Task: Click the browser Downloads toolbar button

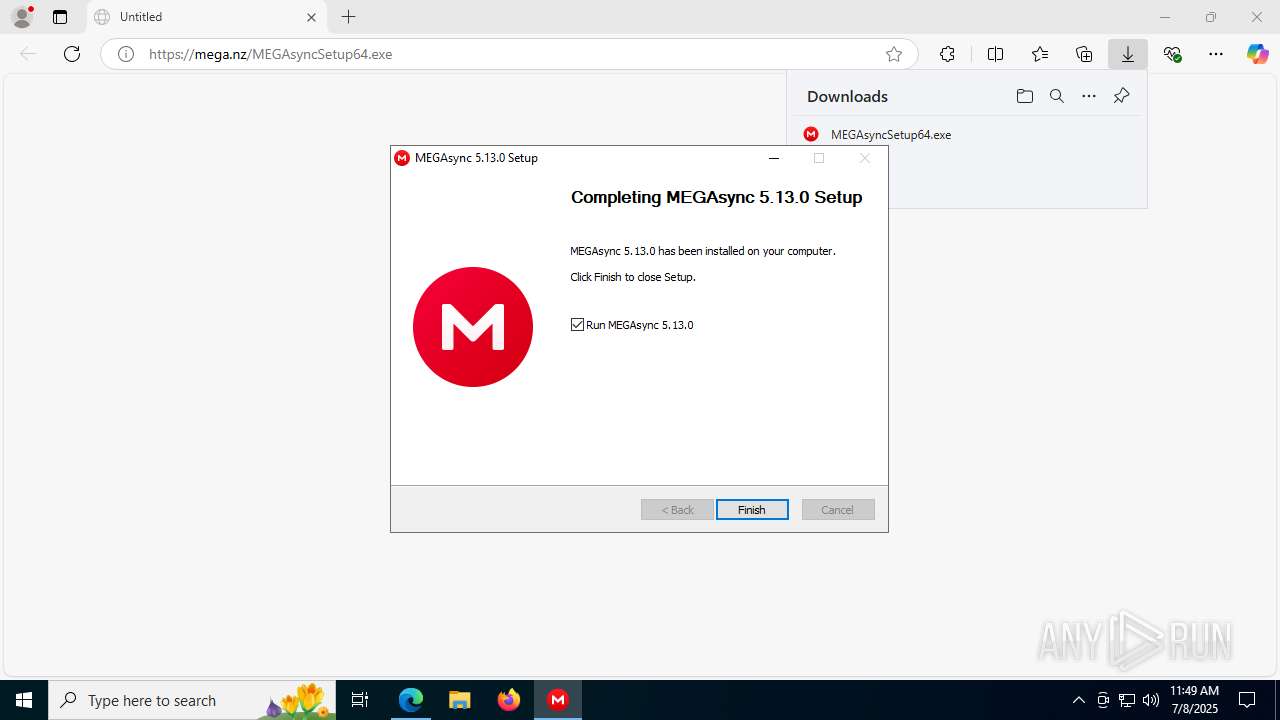Action: click(x=1128, y=54)
